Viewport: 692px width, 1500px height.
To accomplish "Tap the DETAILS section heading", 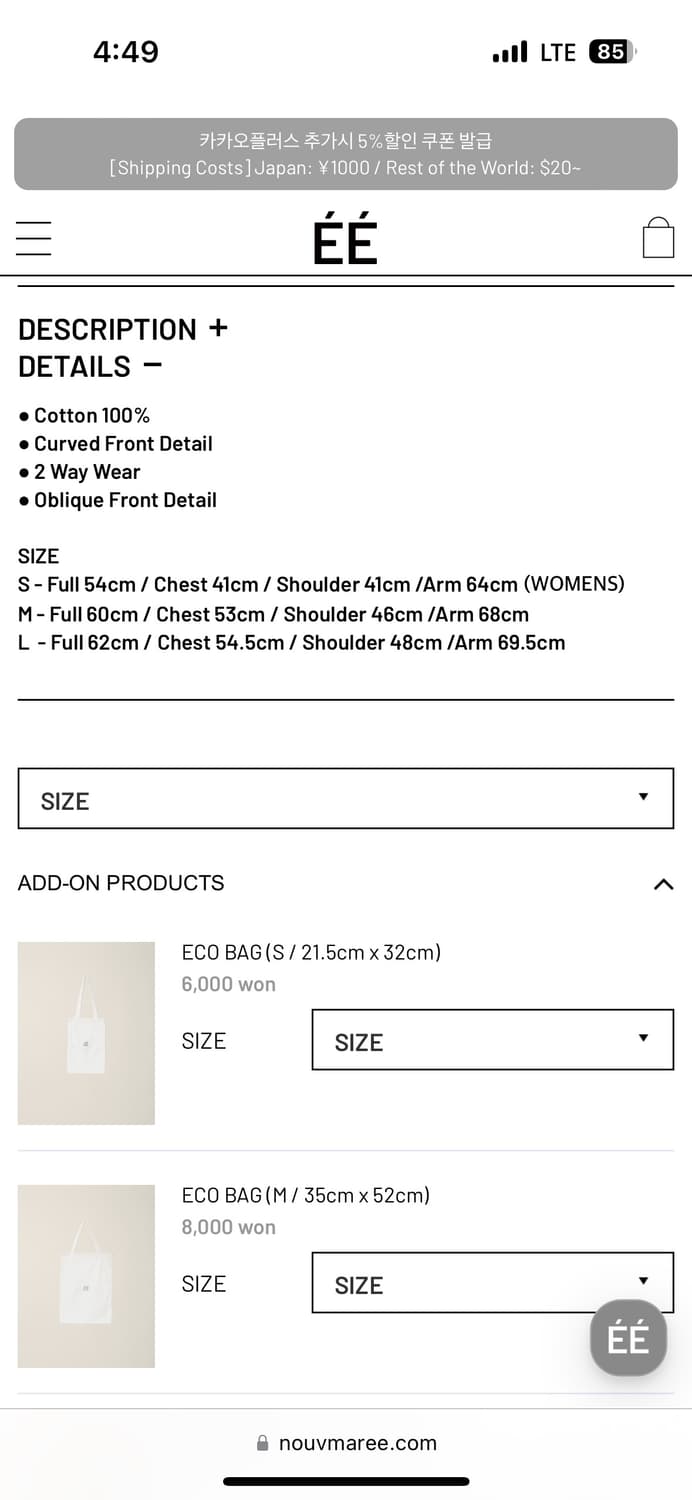I will 74,366.
